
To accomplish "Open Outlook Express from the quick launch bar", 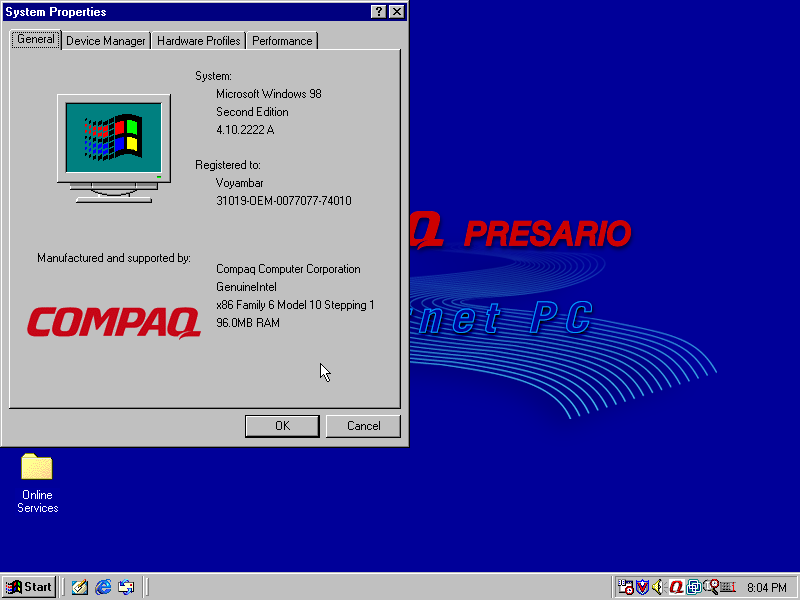I will [126, 587].
